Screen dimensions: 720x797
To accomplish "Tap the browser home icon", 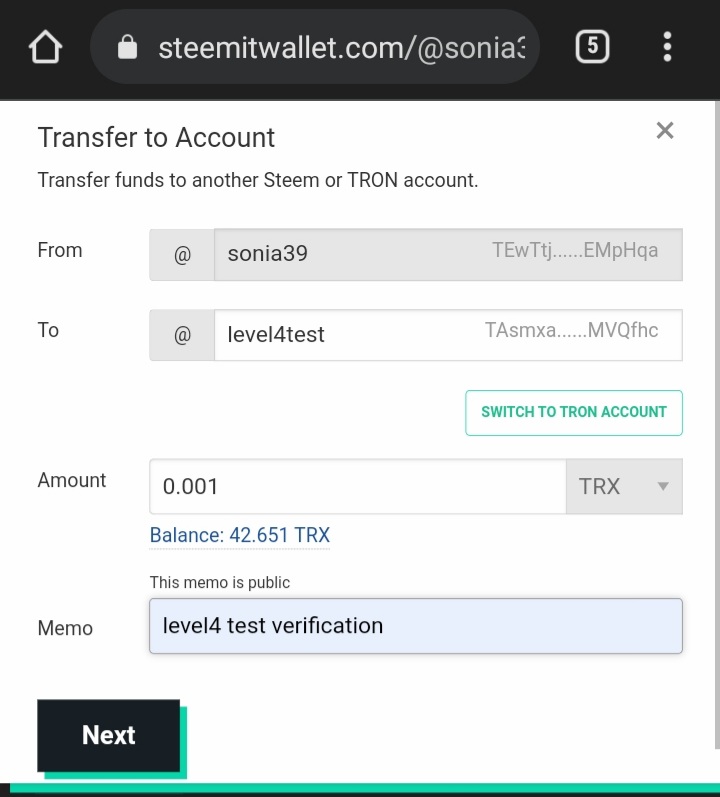I will (46, 47).
